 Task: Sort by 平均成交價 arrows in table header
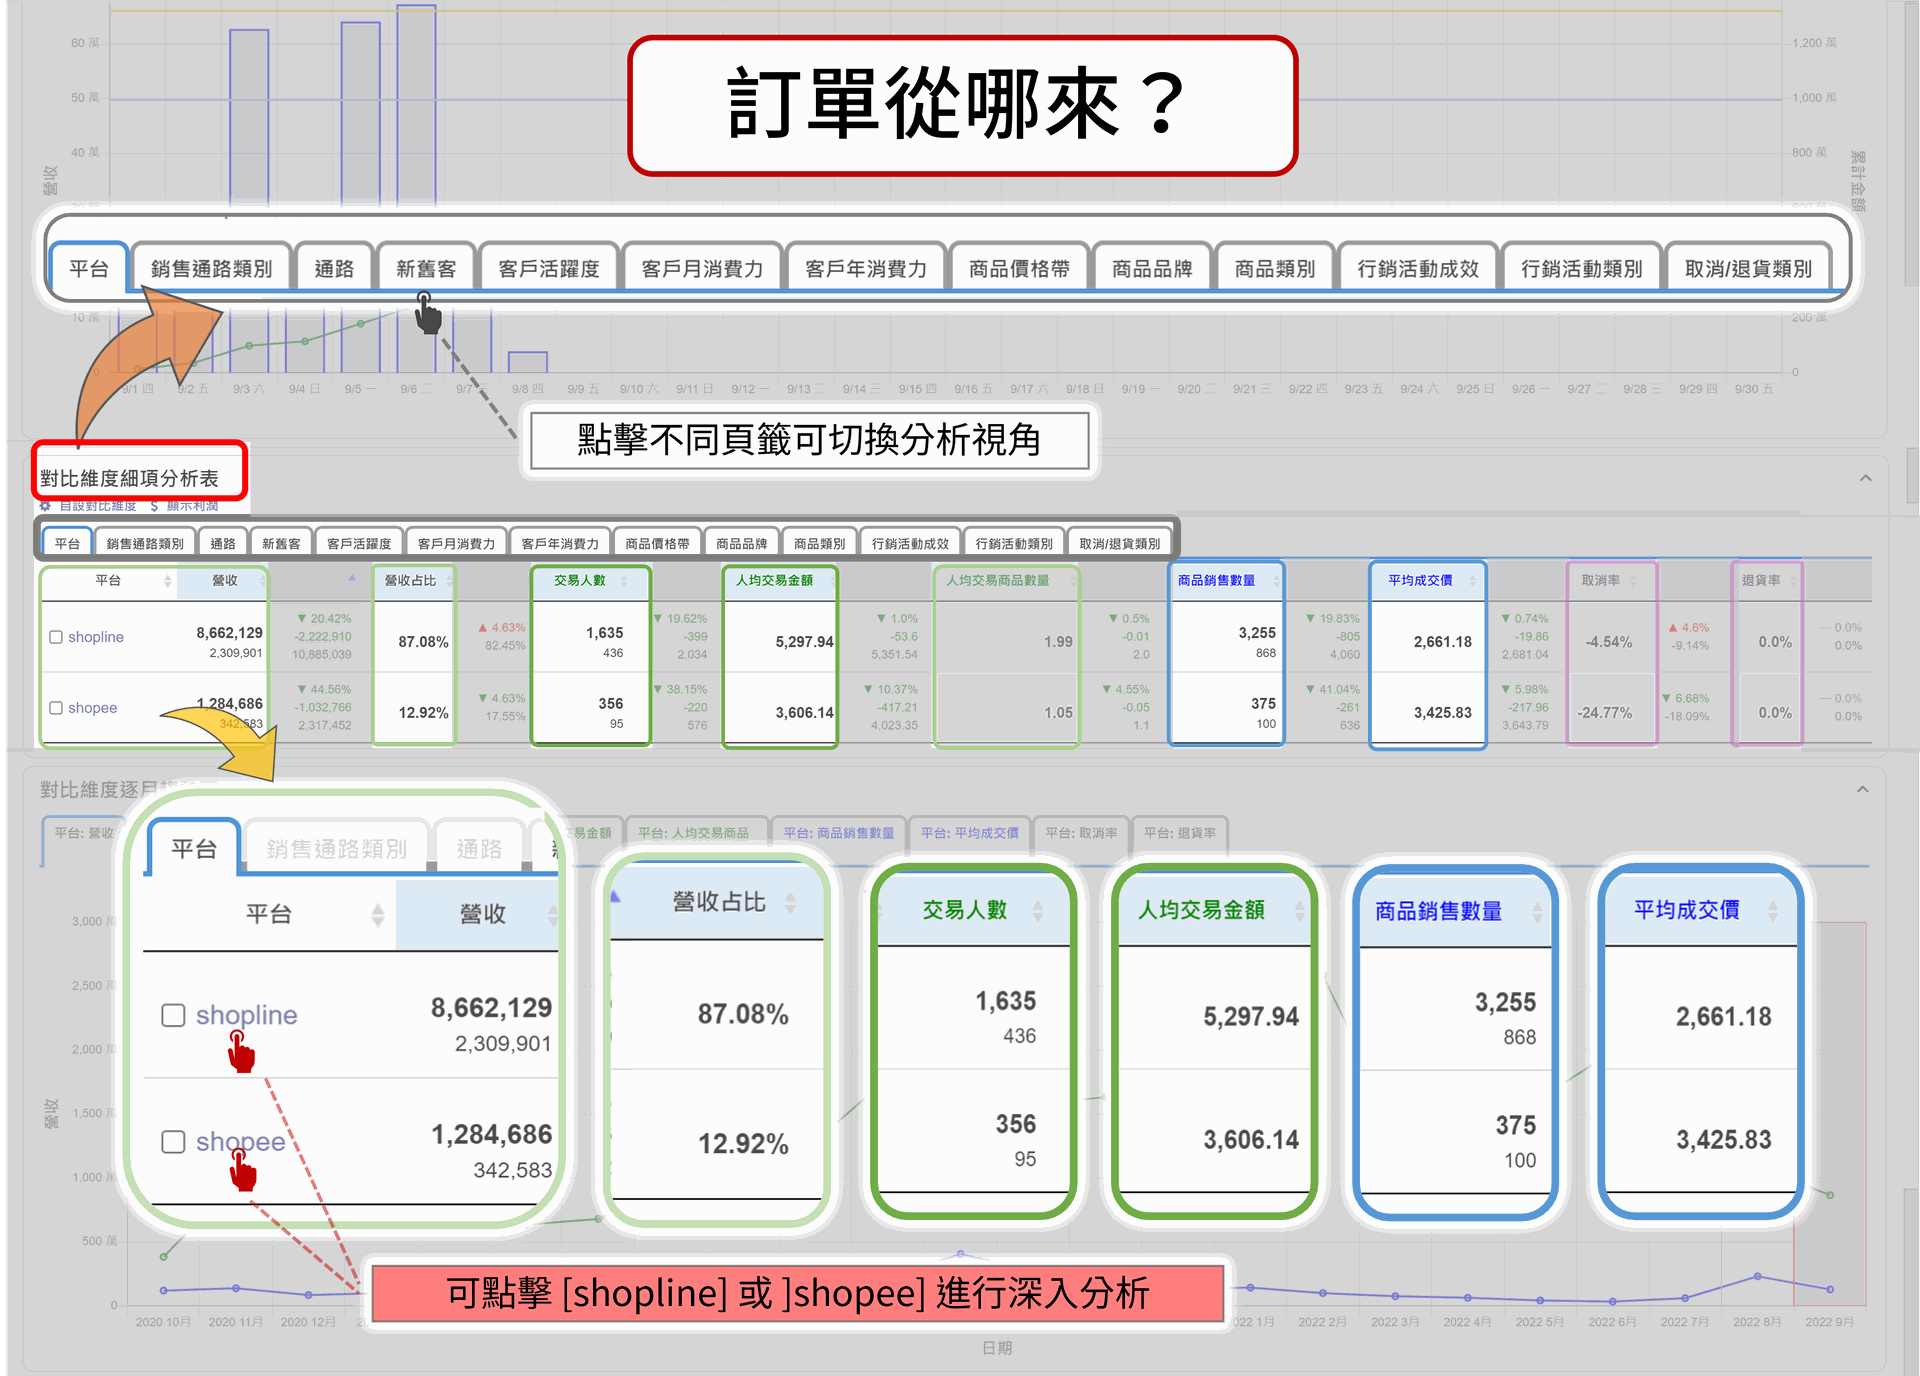(1472, 581)
